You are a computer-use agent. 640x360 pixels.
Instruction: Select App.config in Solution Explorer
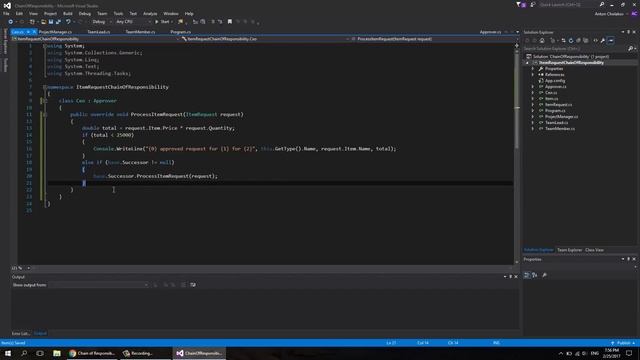click(x=555, y=80)
